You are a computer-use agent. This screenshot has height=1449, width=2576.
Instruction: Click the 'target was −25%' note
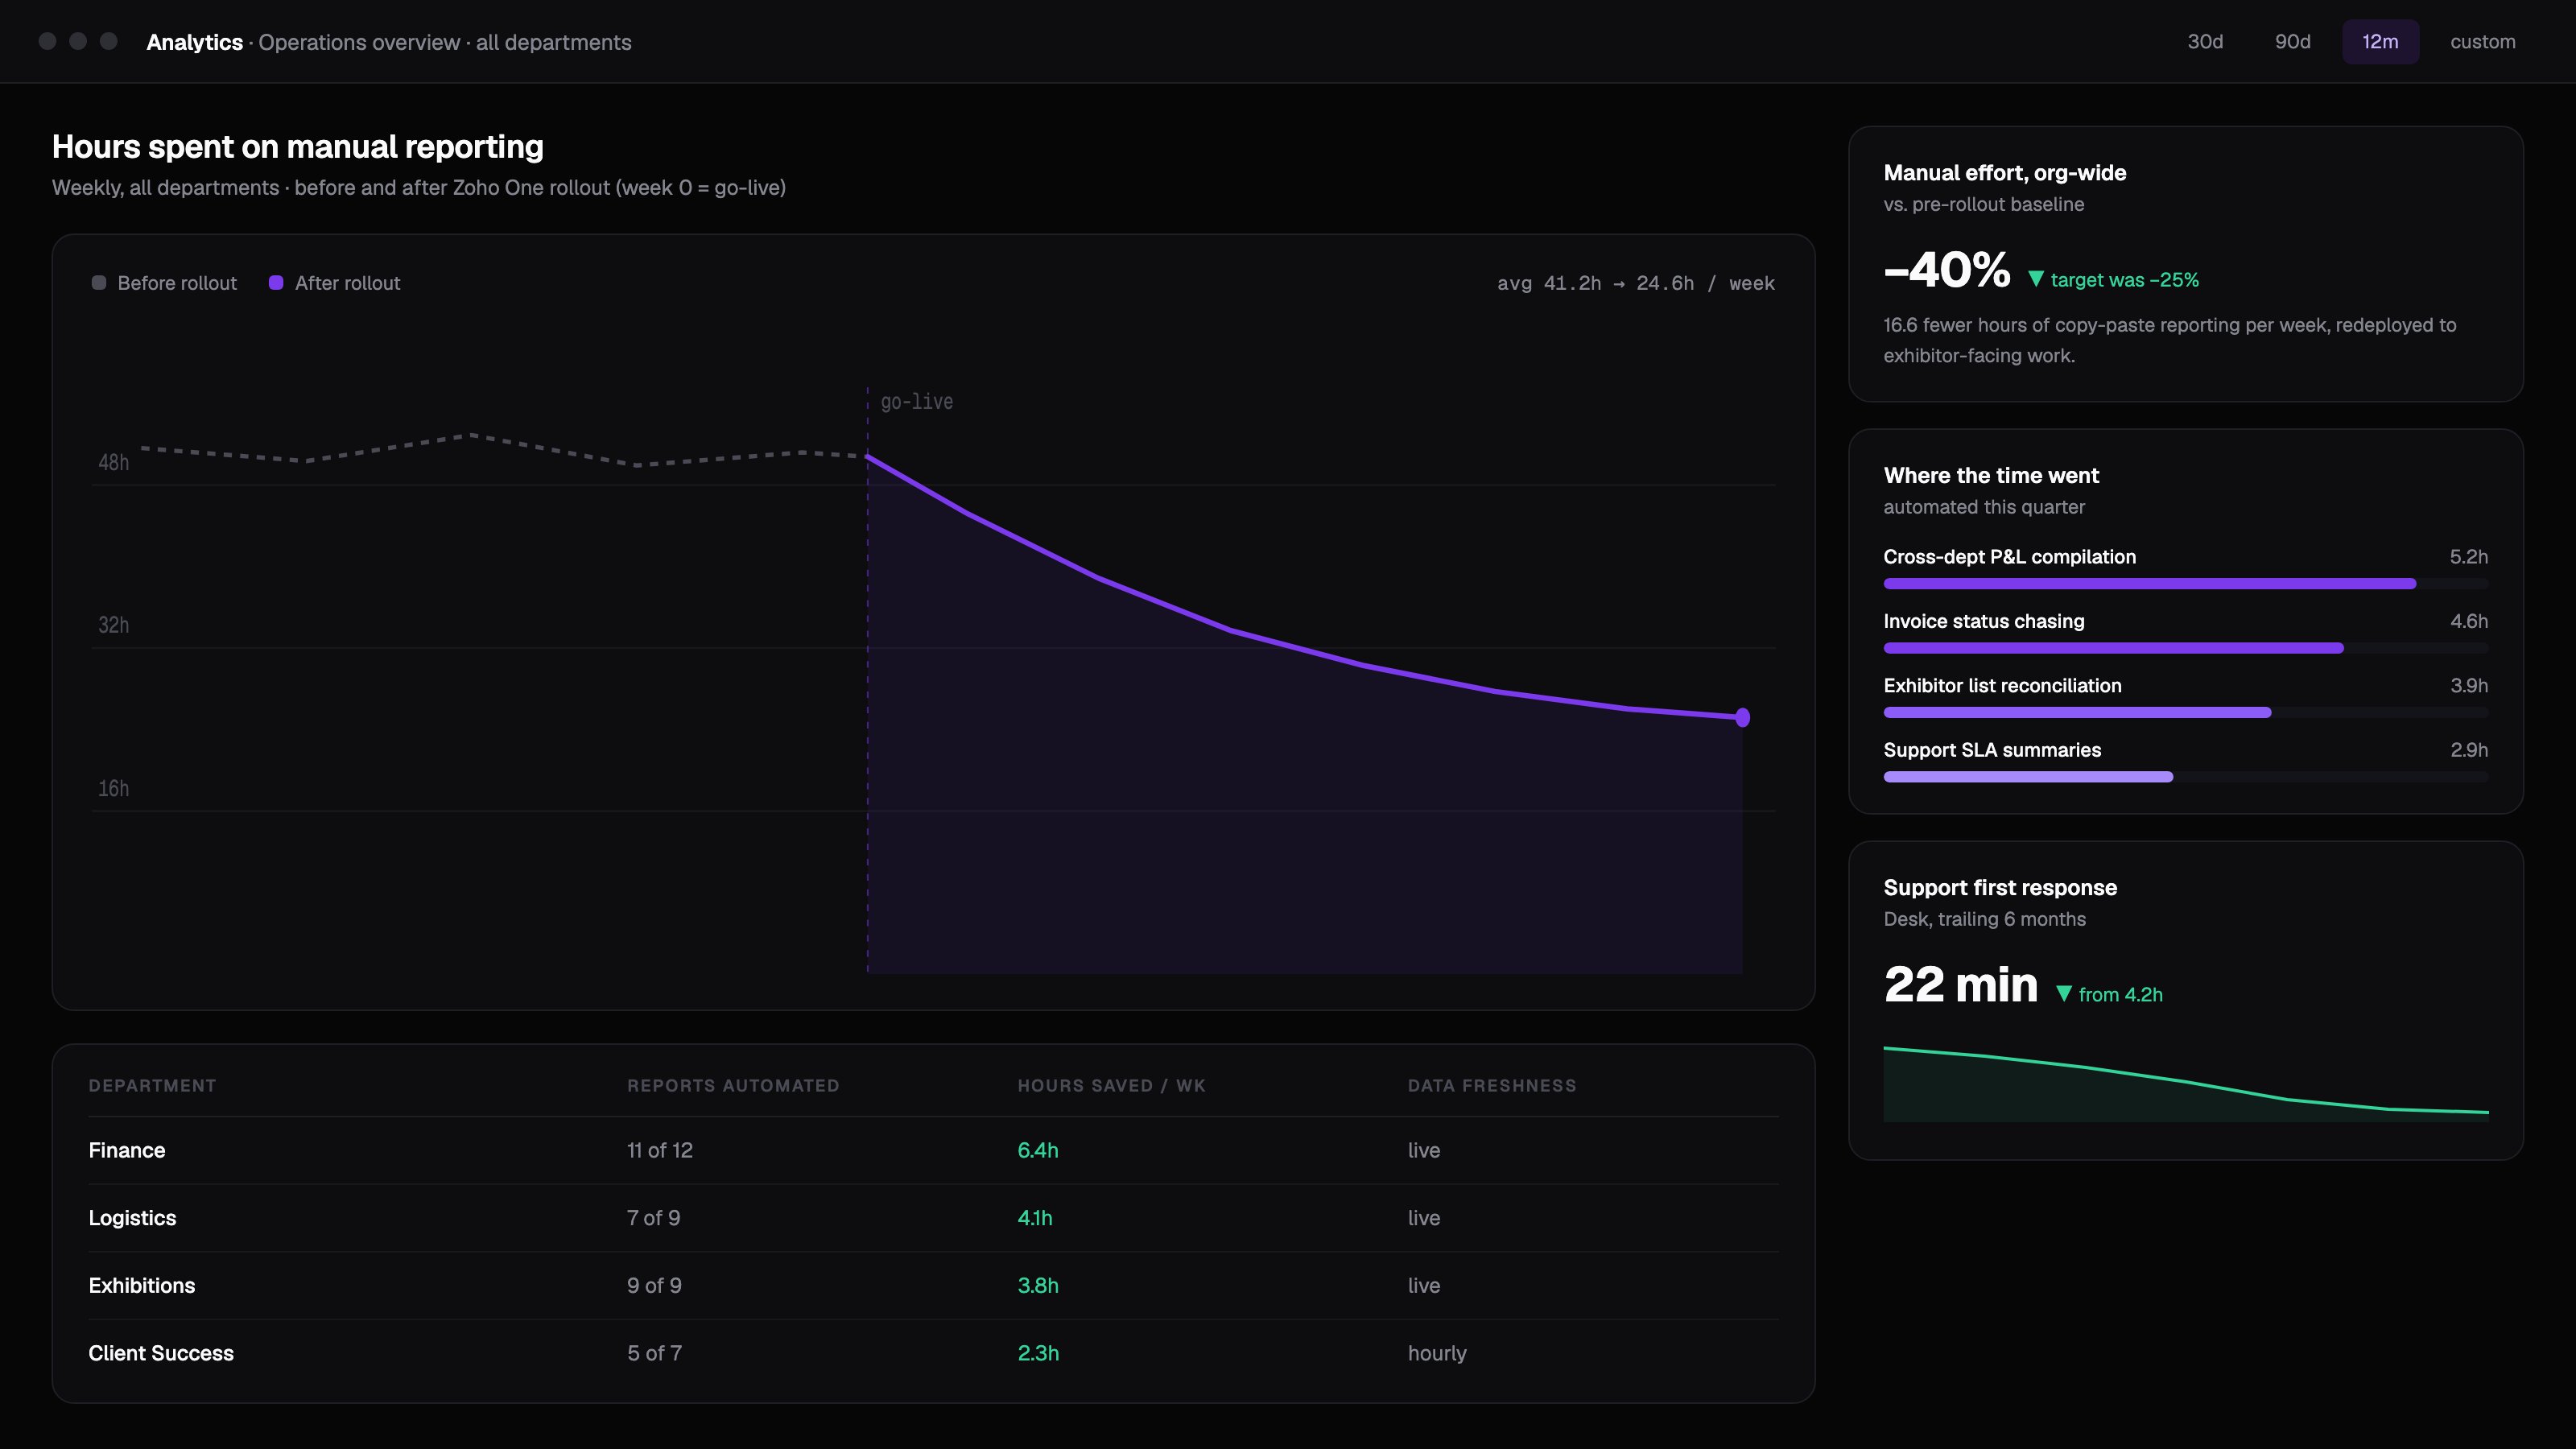2124,280
